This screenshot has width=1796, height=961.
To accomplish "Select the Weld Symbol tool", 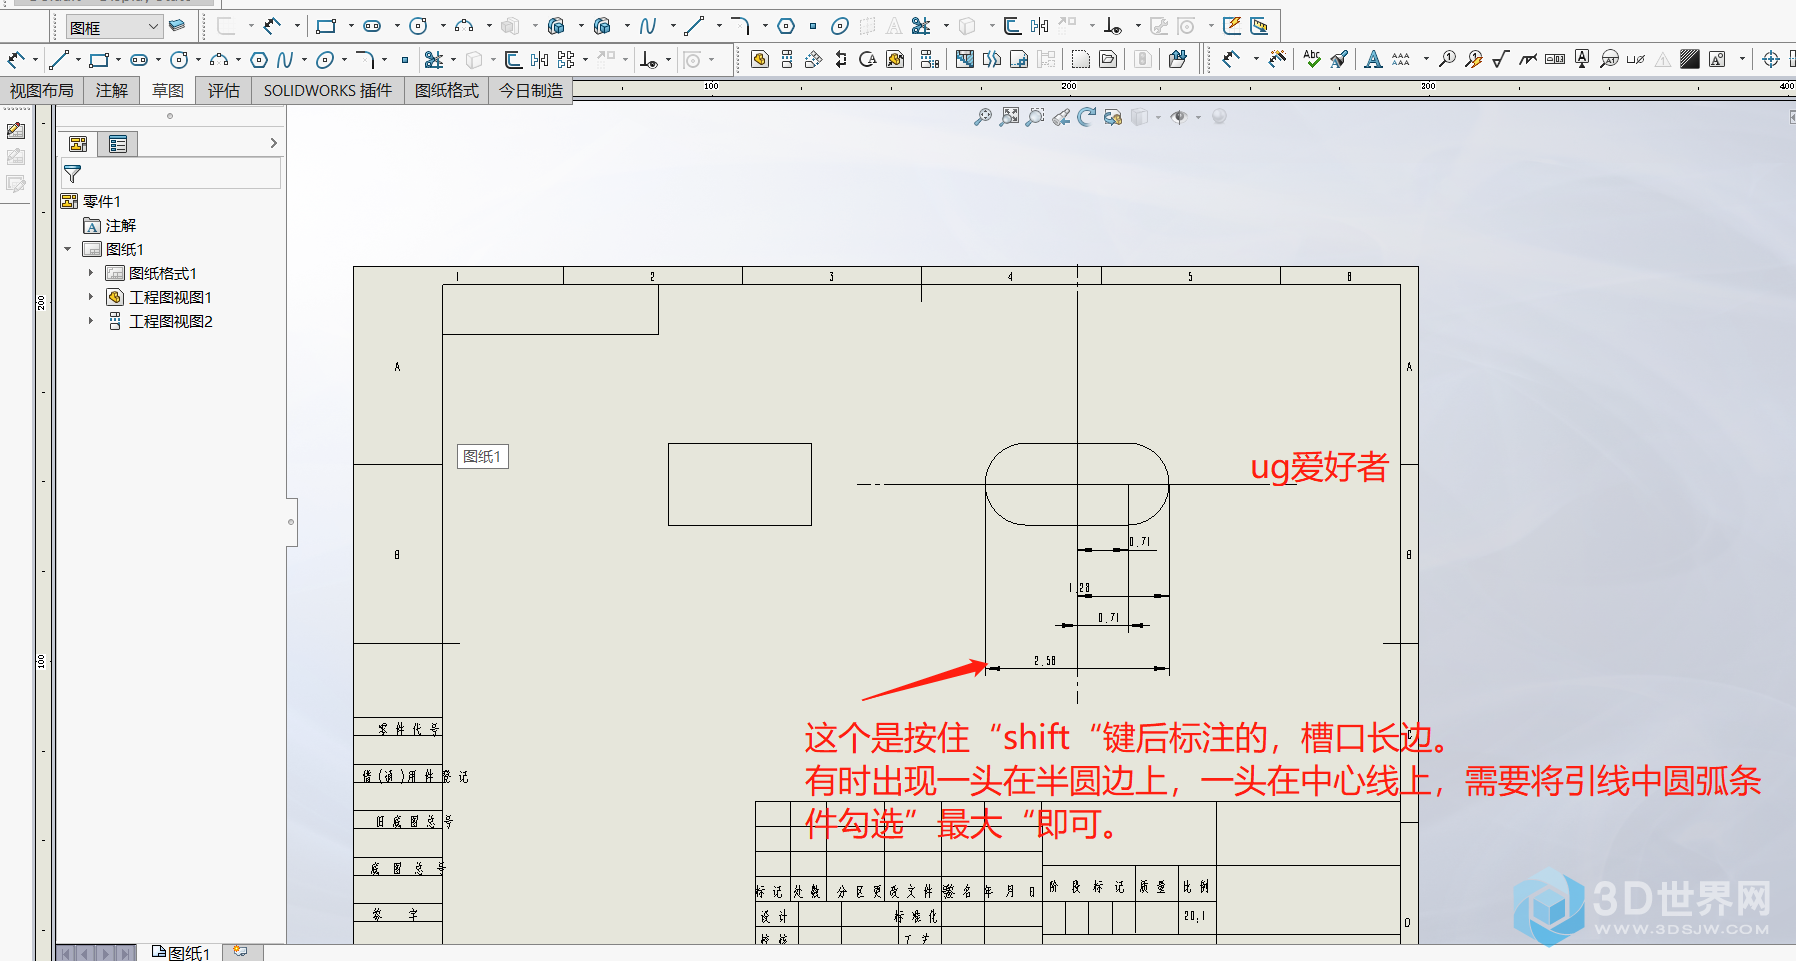I will 1528,60.
